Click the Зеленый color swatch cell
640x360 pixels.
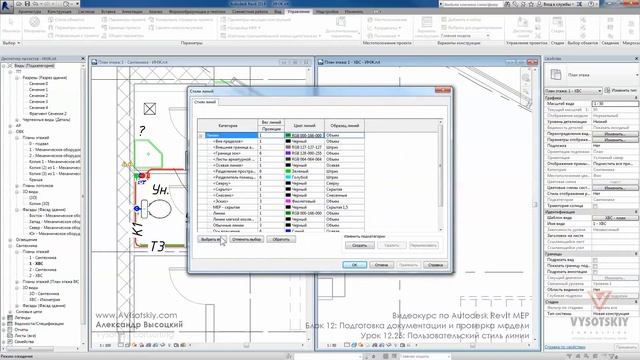click(304, 171)
